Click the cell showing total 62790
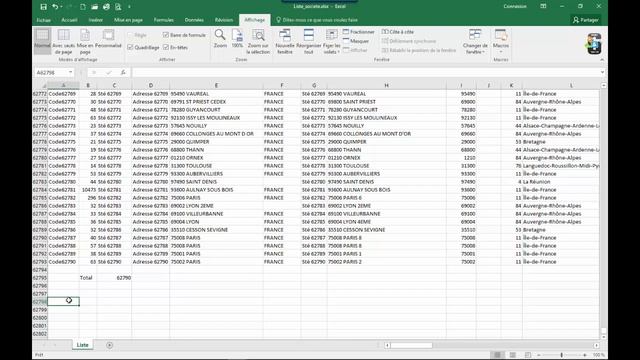 click(114, 278)
